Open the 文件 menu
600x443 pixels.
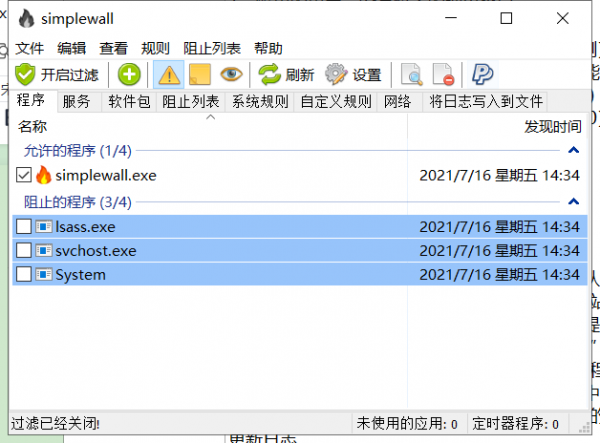coord(29,49)
